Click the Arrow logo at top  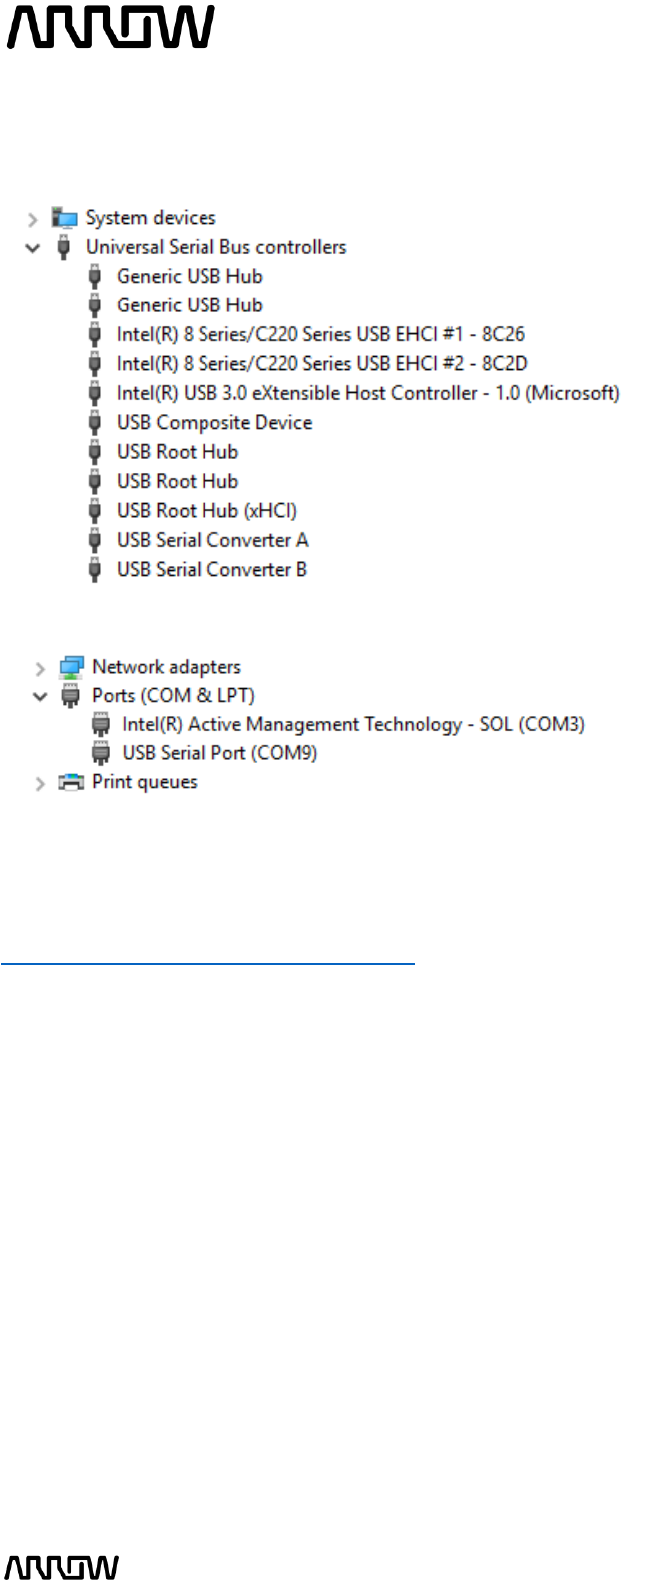click(111, 27)
